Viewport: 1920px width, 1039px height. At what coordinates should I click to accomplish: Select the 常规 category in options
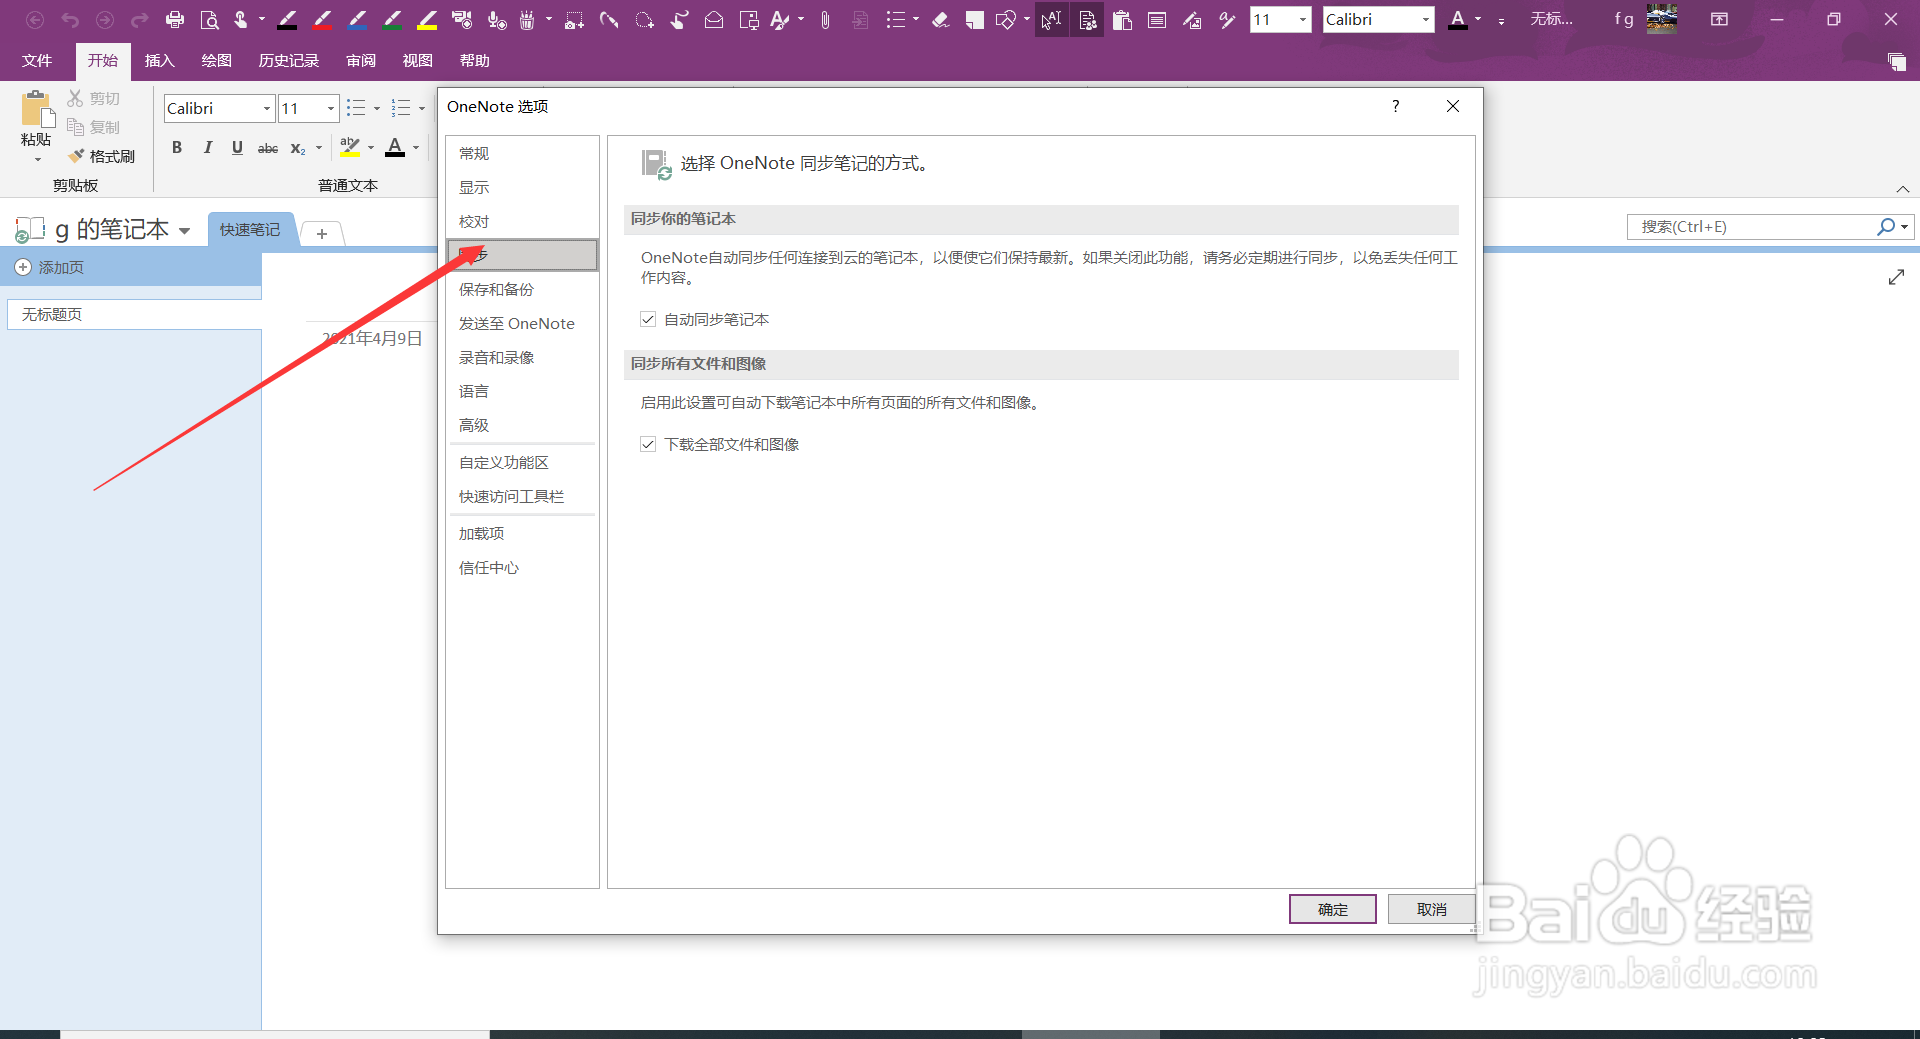pyautogui.click(x=522, y=153)
